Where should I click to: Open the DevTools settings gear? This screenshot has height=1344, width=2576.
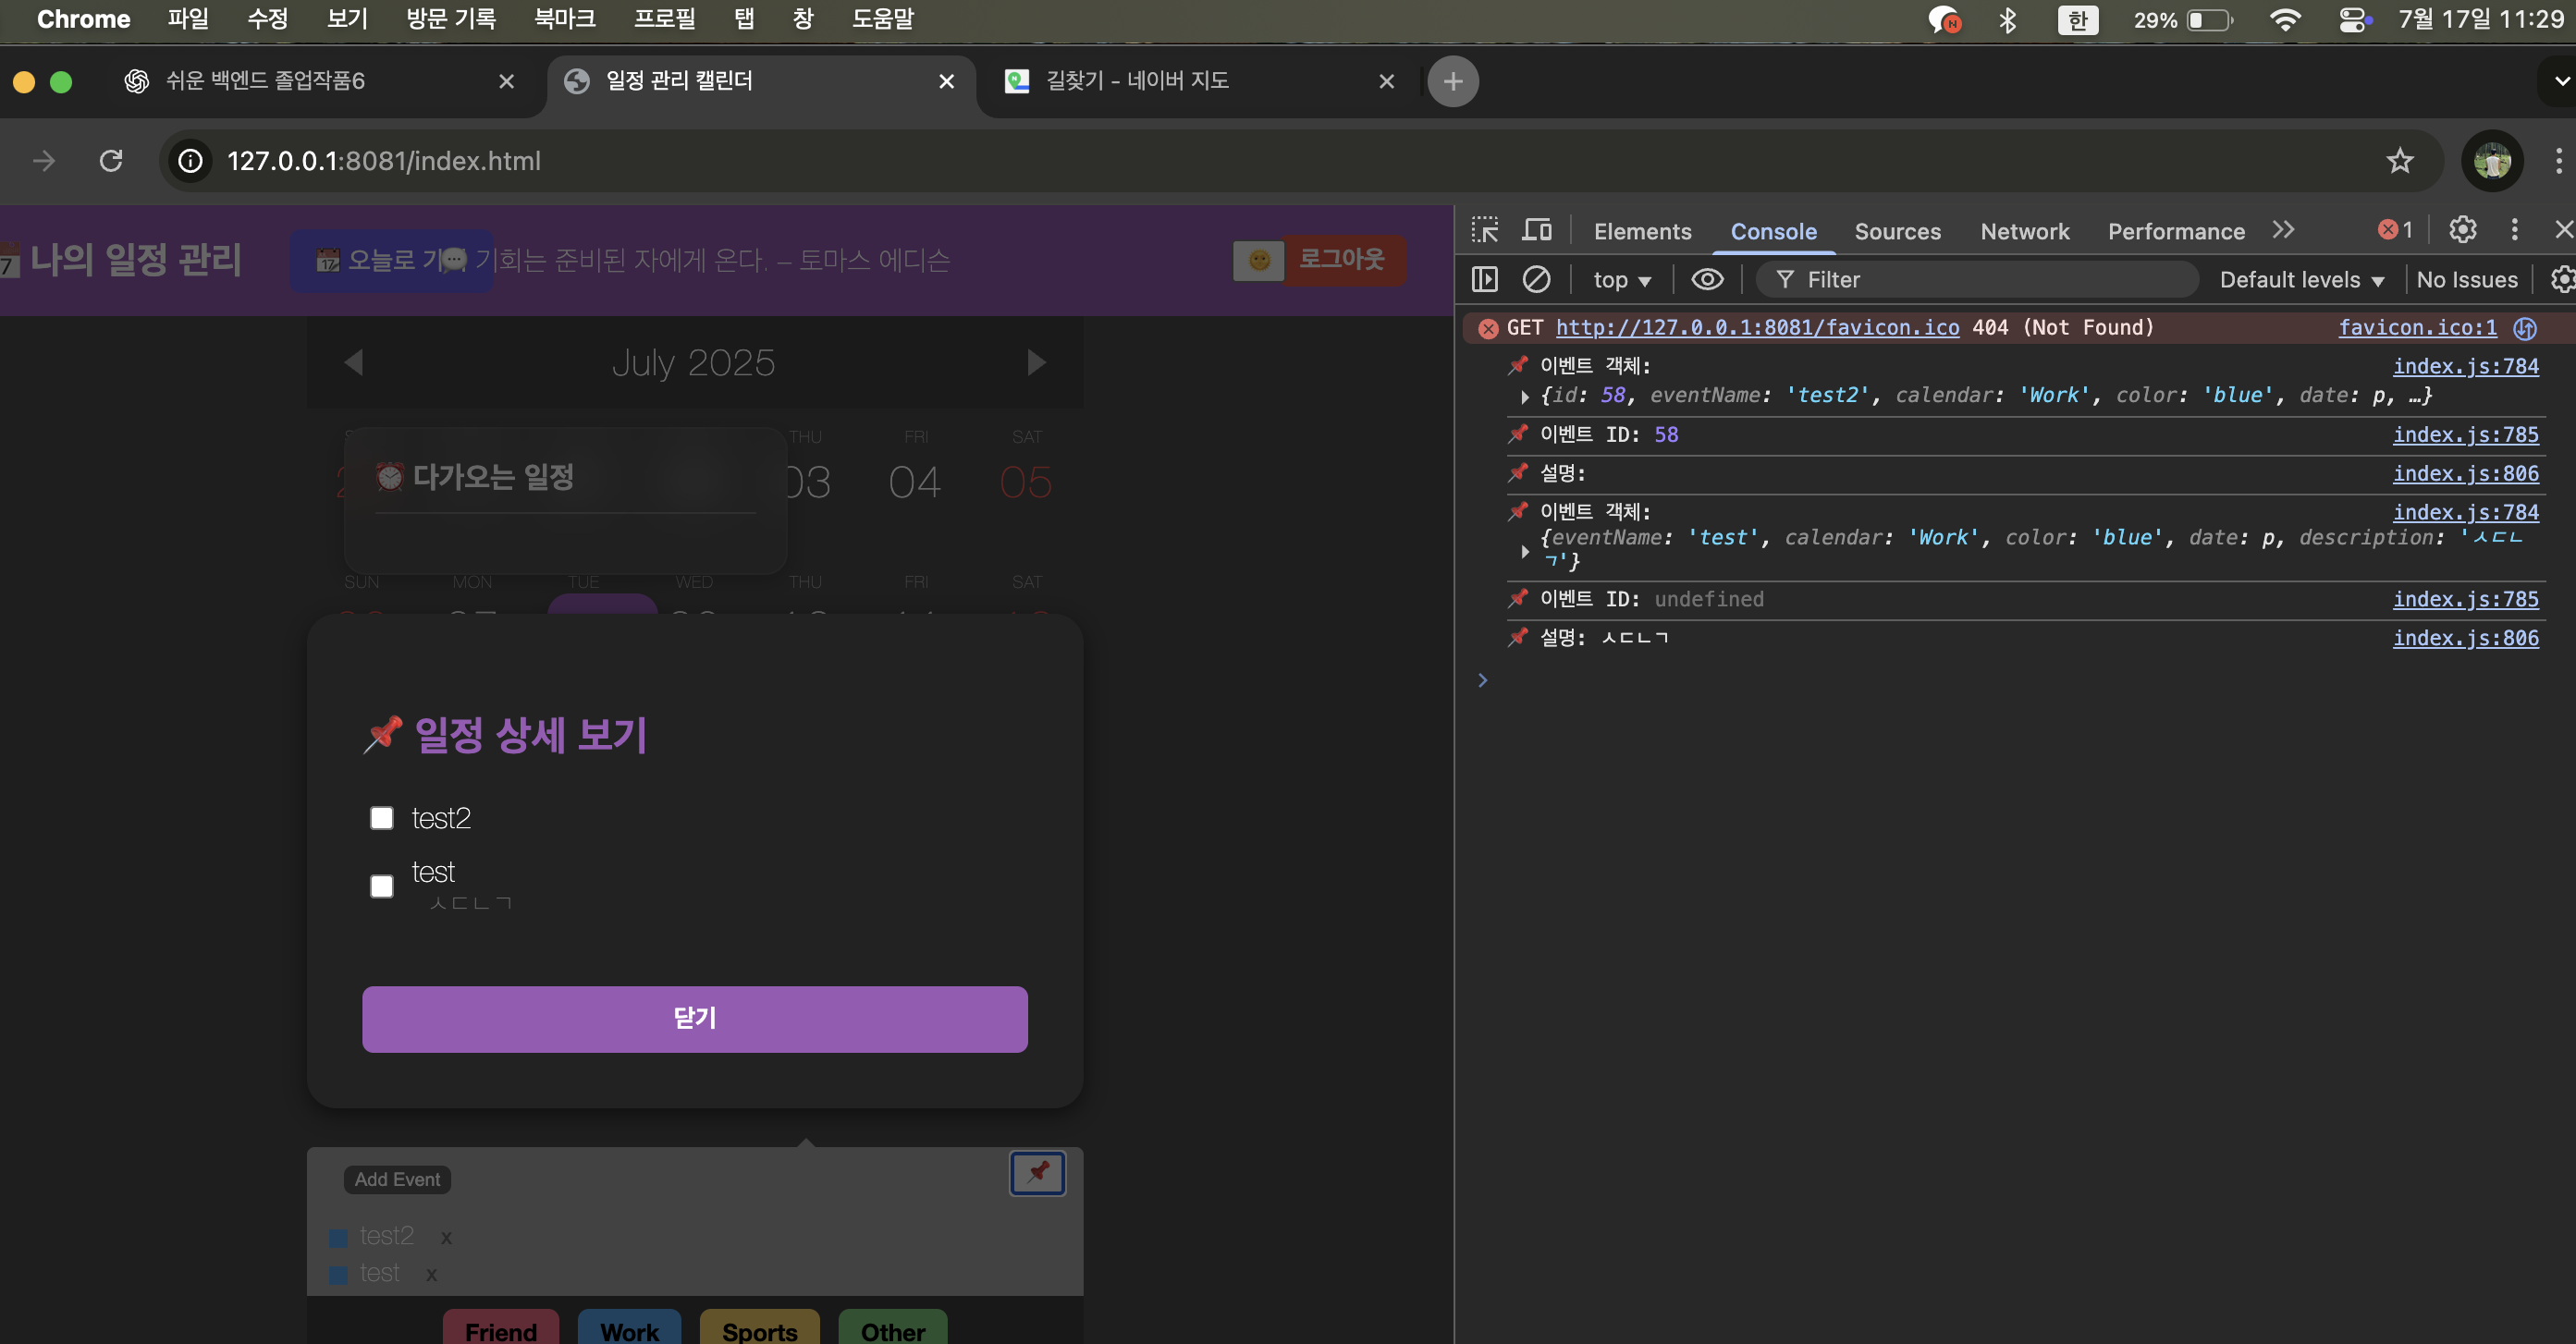(2462, 230)
